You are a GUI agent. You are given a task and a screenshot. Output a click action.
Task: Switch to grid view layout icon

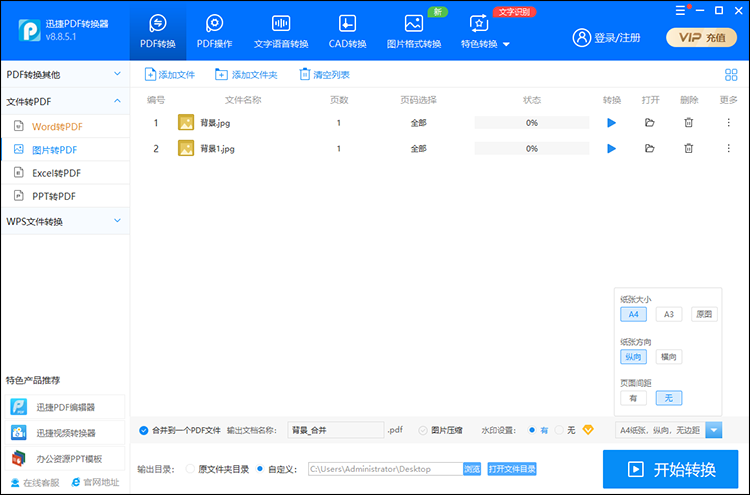[x=731, y=75]
